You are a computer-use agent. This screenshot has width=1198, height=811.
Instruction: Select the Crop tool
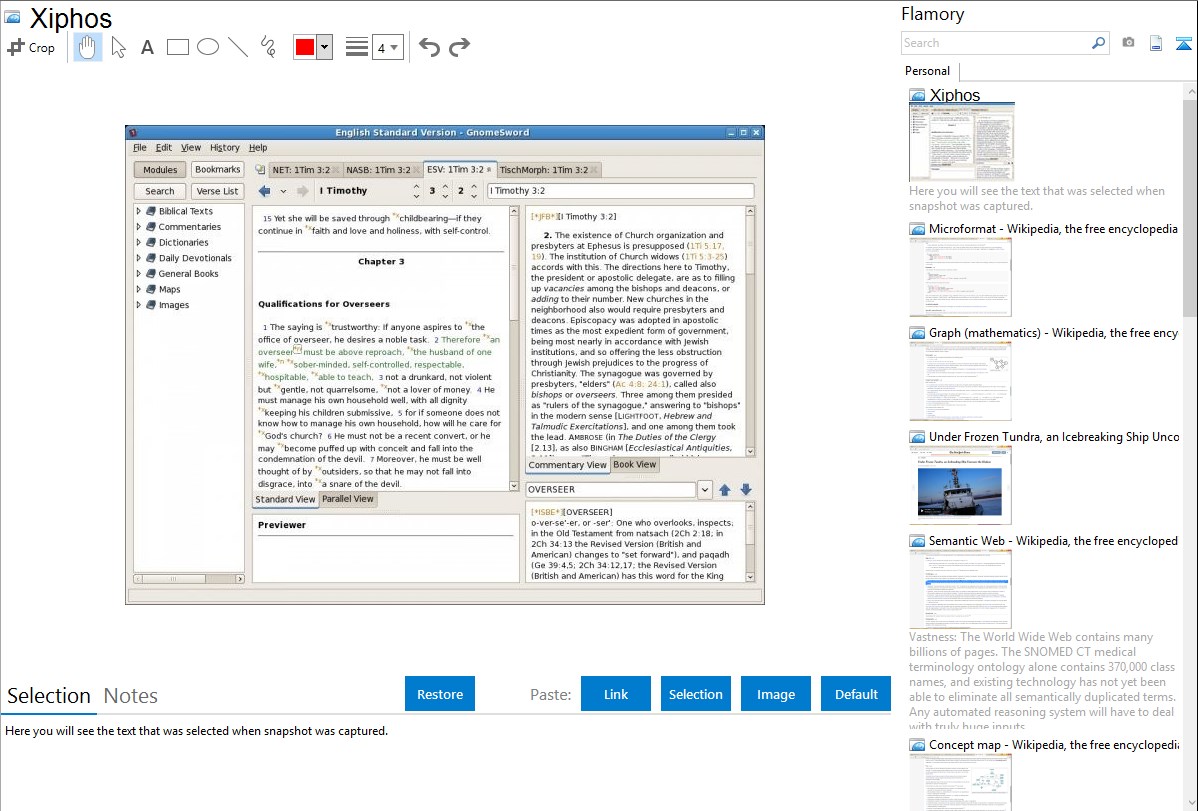coord(31,47)
